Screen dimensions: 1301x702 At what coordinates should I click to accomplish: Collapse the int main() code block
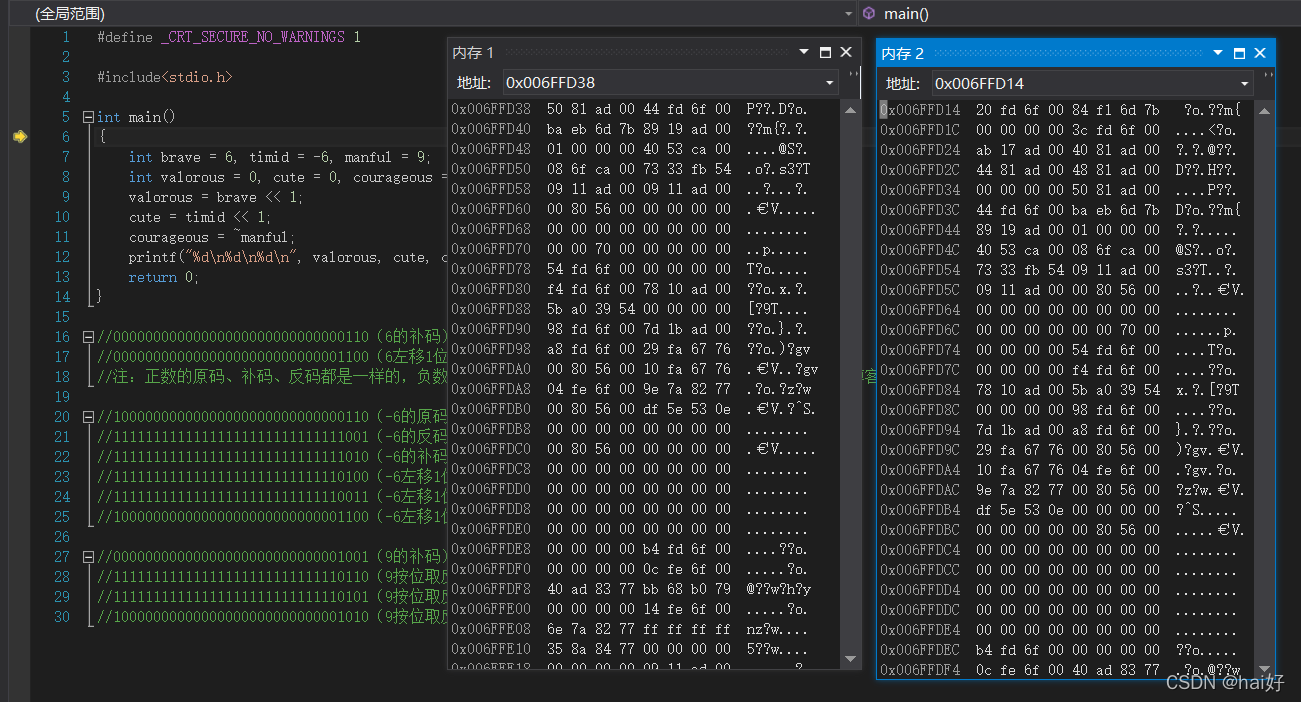point(88,117)
